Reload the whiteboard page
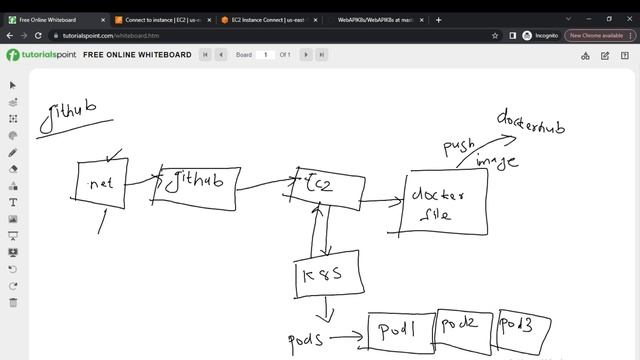 coord(38,36)
